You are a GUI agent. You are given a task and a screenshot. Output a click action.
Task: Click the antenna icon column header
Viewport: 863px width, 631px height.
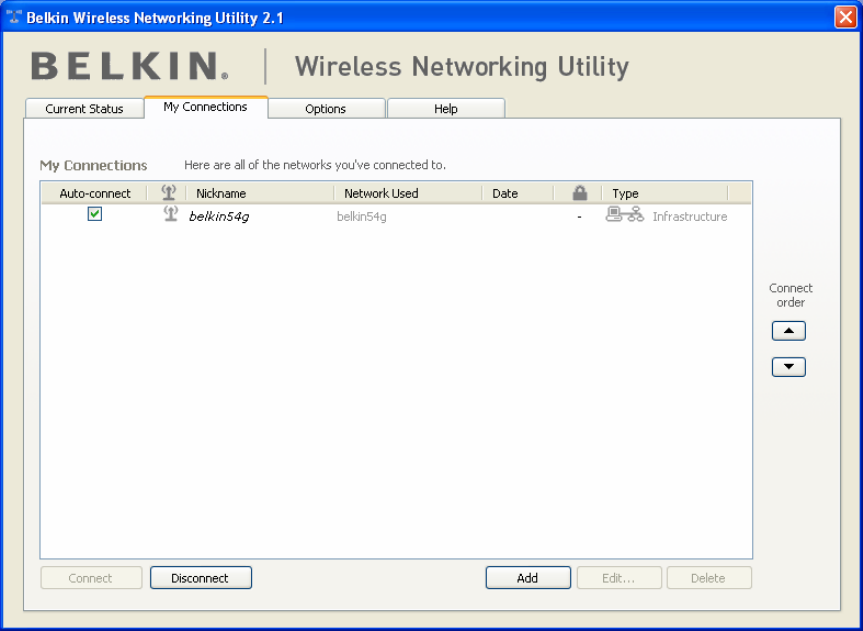coord(168,193)
